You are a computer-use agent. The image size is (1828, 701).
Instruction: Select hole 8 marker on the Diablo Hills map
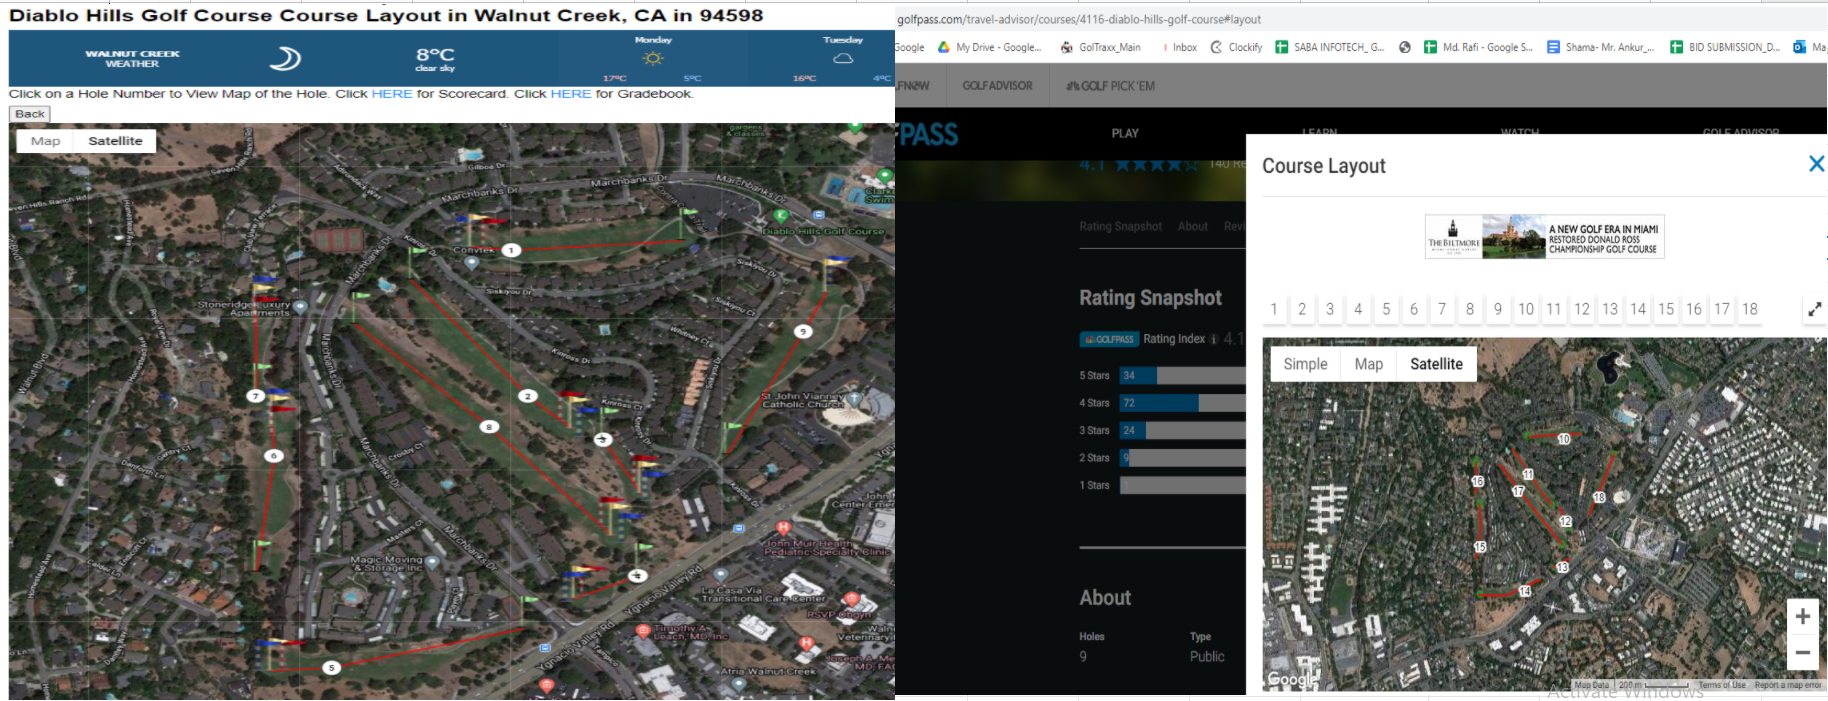pyautogui.click(x=489, y=427)
